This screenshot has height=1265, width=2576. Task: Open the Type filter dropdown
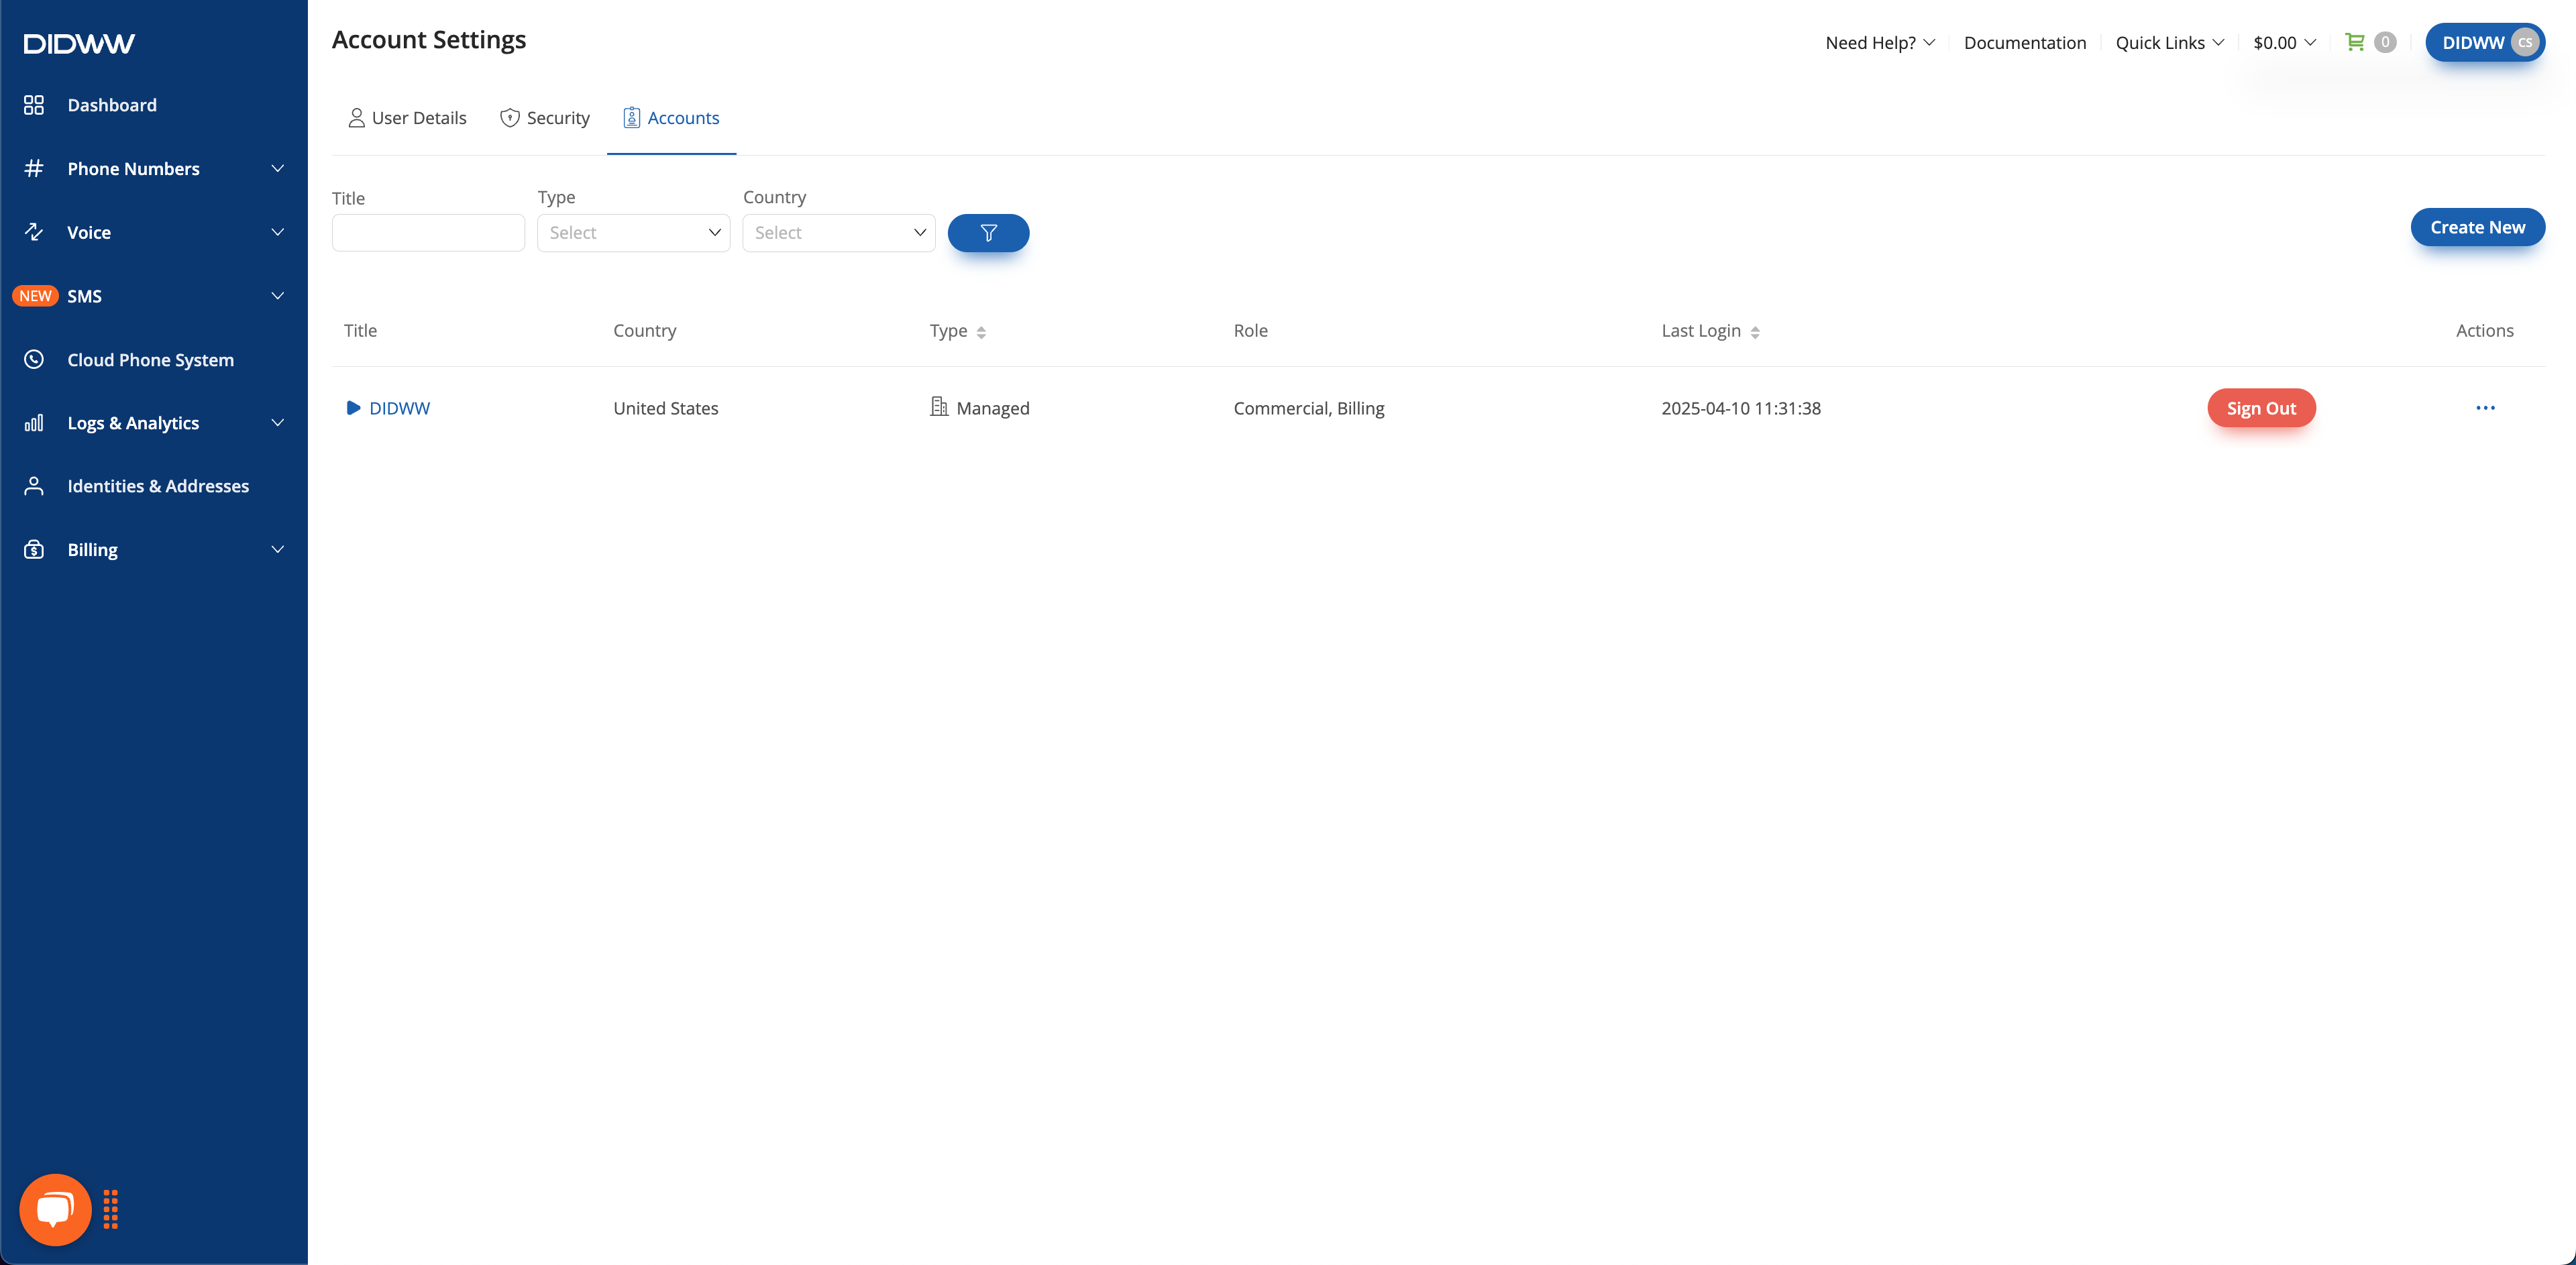coord(634,233)
